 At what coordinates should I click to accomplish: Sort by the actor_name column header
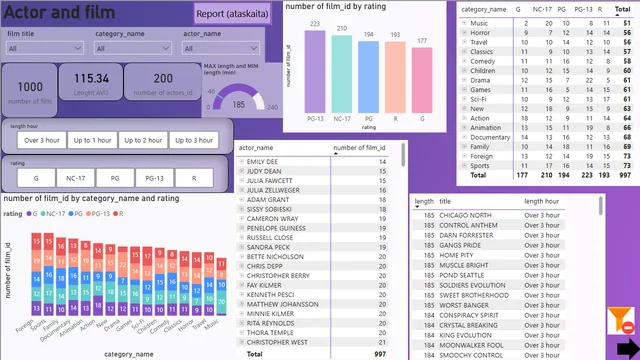click(256, 148)
